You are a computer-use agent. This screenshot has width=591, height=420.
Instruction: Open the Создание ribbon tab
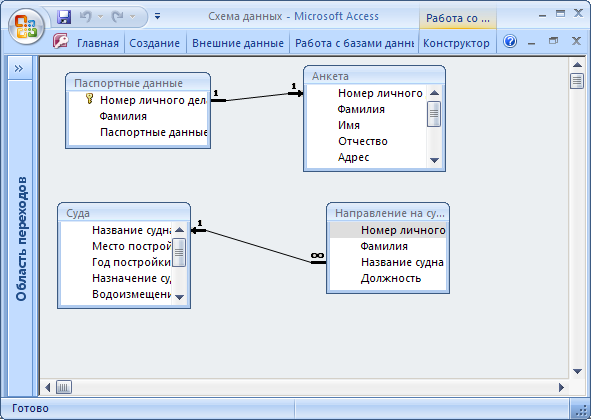[x=155, y=43]
